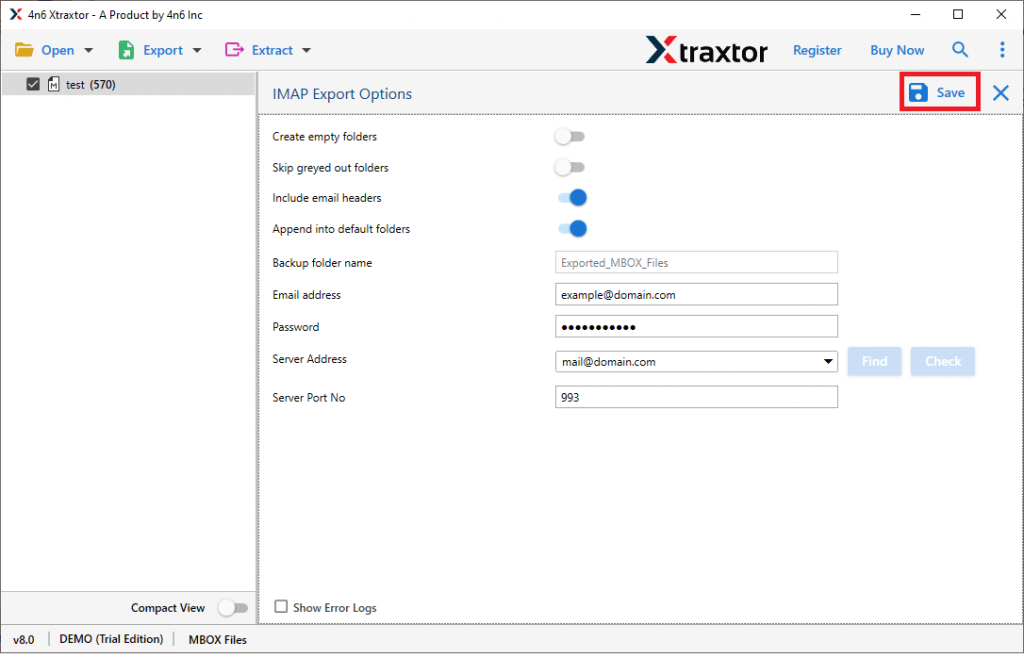Enable the Create empty folders toggle
The image size is (1024, 658).
coord(570,136)
